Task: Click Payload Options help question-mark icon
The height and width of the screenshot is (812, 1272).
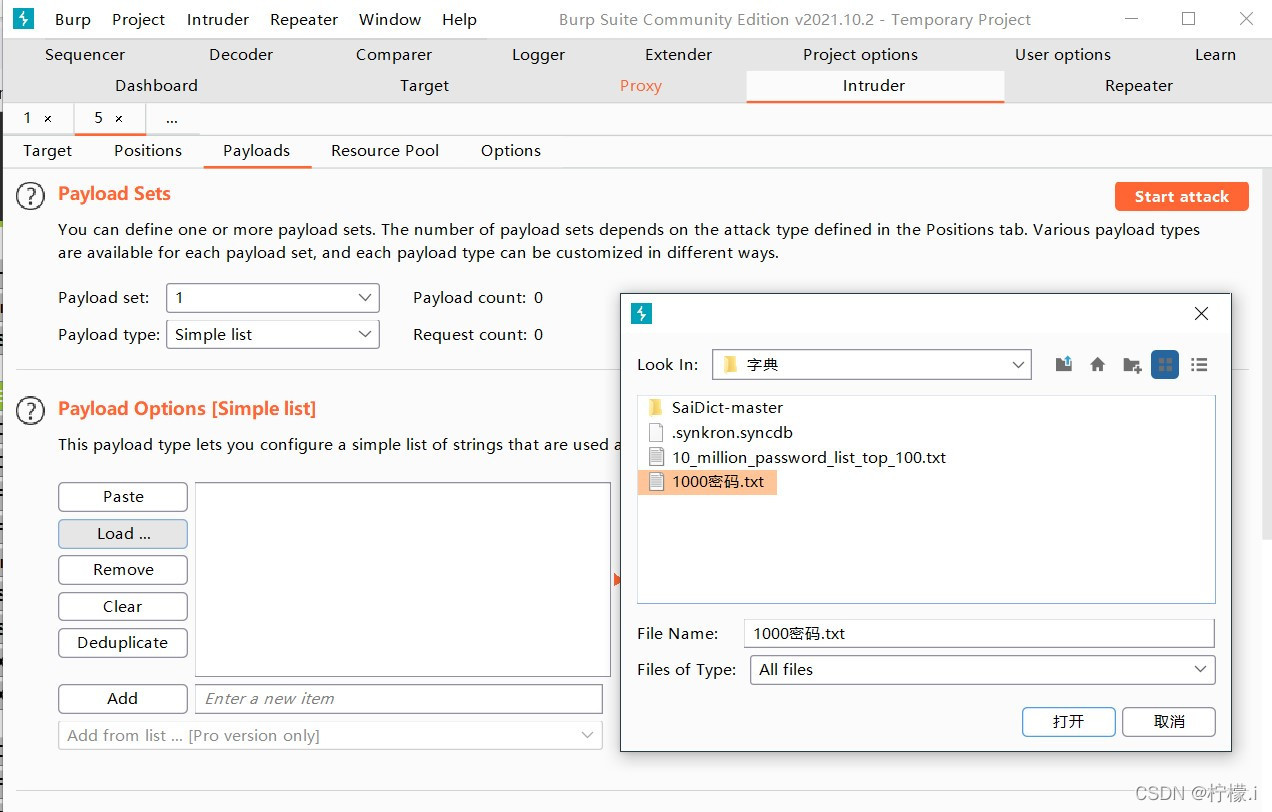Action: pos(31,410)
